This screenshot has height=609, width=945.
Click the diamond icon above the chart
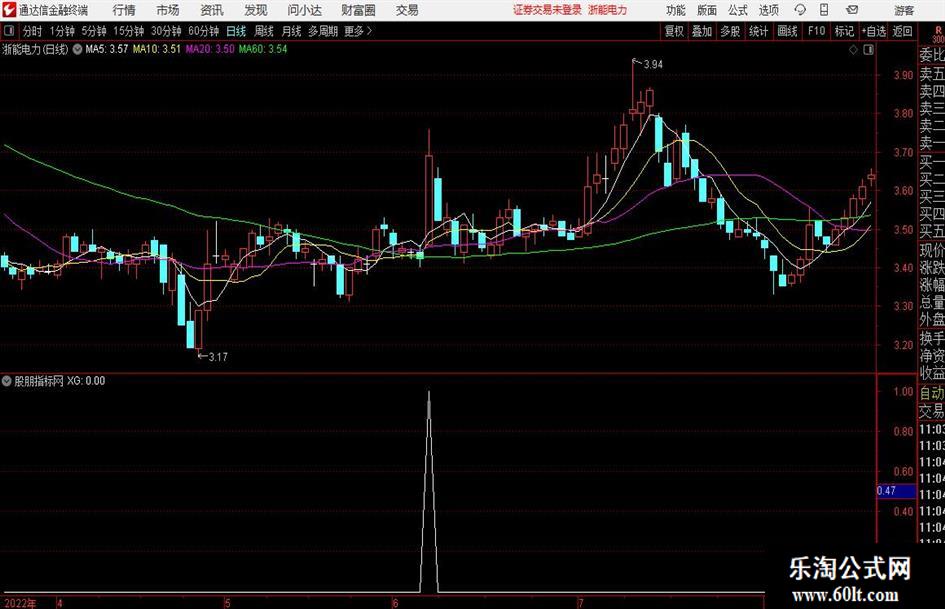[x=853, y=50]
